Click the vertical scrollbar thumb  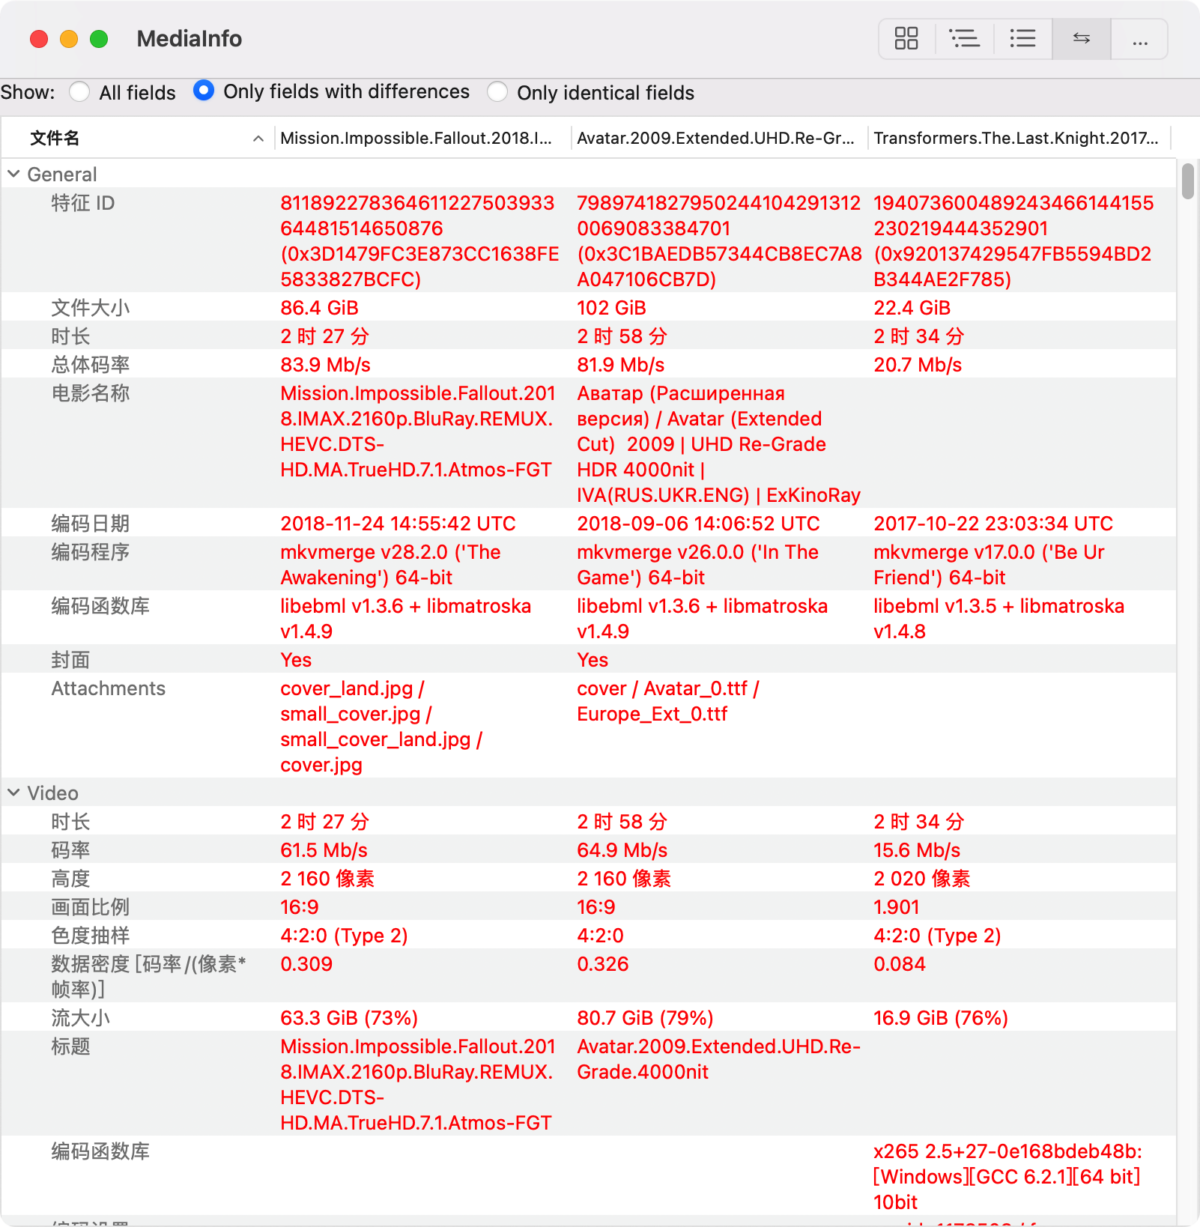pyautogui.click(x=1187, y=181)
